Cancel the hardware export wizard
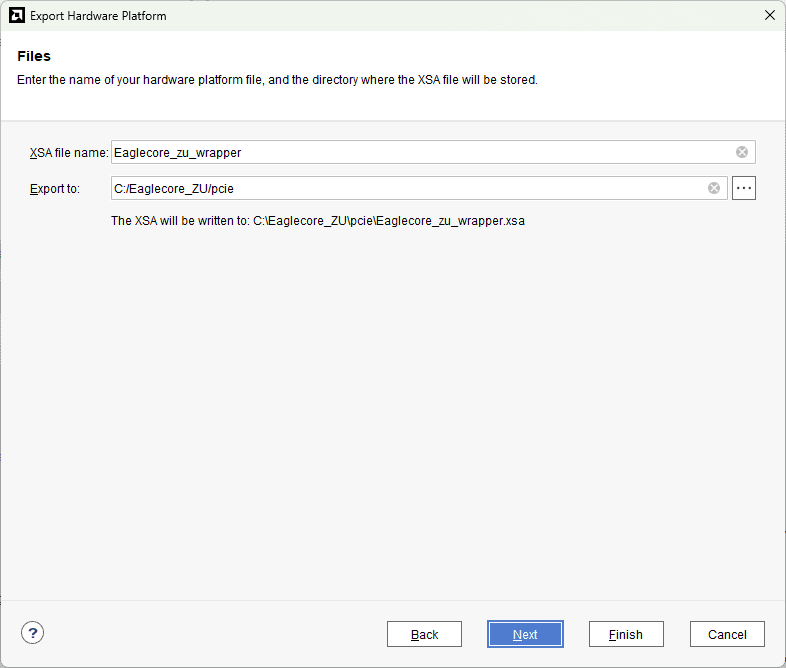Screen dimensions: 786x668 pos(727,634)
